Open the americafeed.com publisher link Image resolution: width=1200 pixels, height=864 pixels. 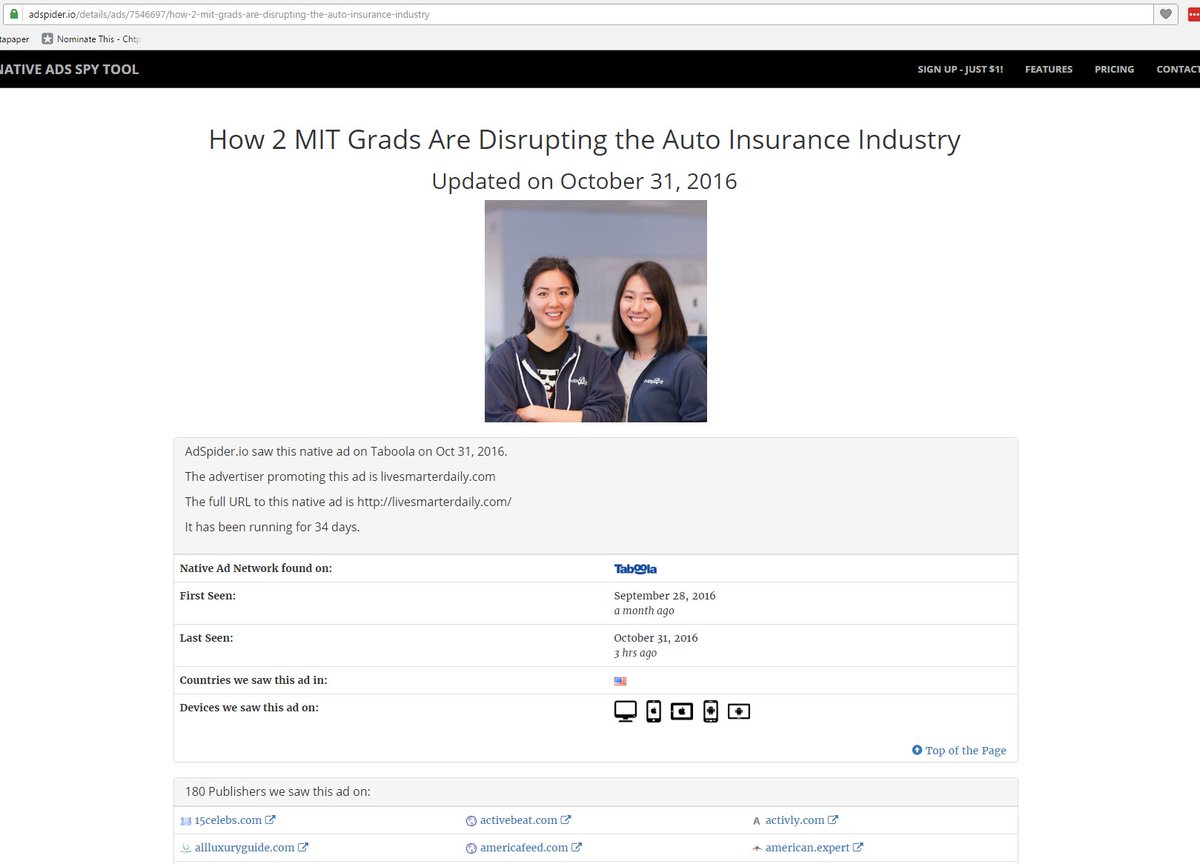click(524, 847)
